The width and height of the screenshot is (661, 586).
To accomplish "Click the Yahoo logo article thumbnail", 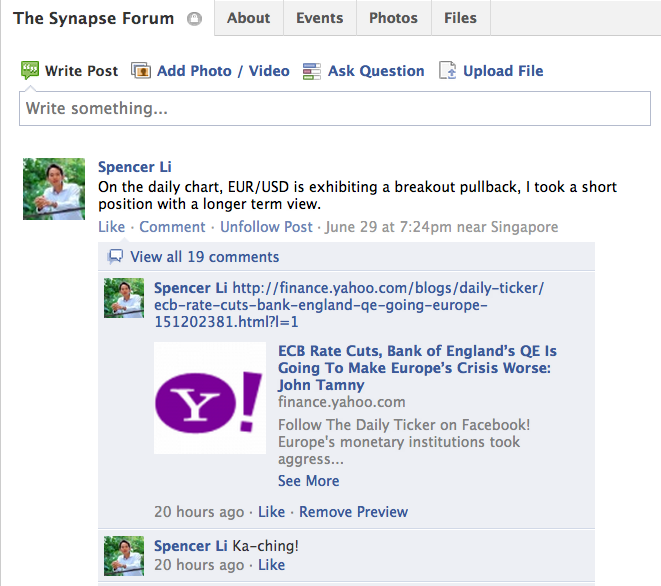I will tap(210, 398).
